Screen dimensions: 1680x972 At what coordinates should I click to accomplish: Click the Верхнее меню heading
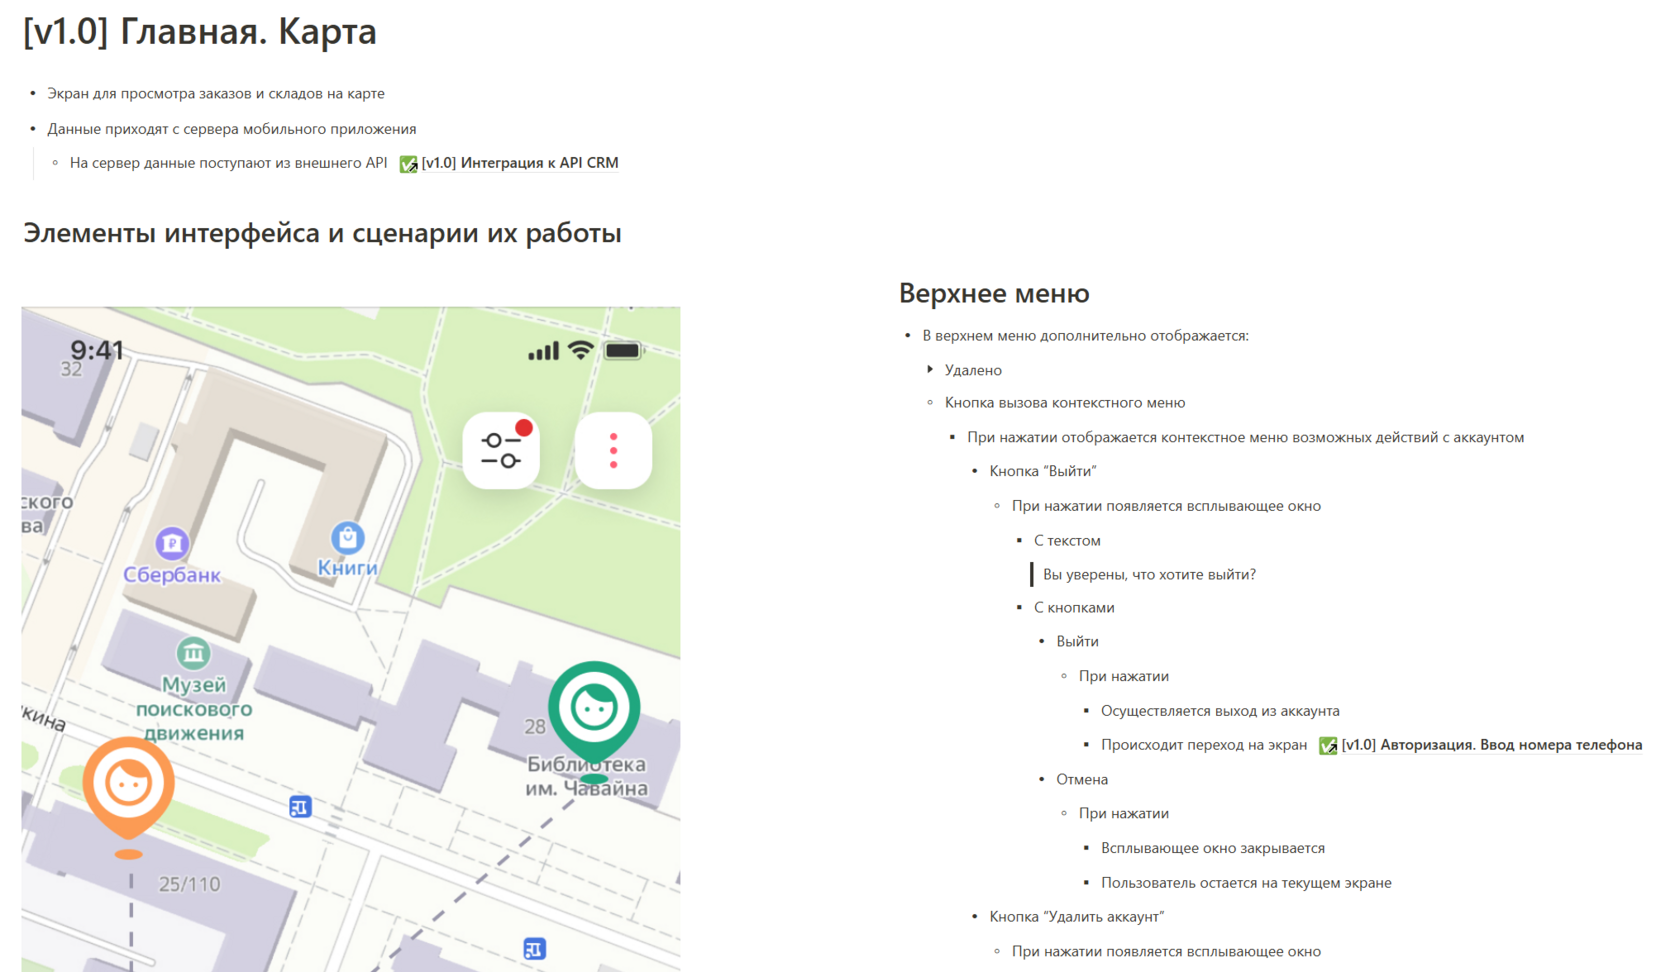click(x=994, y=293)
